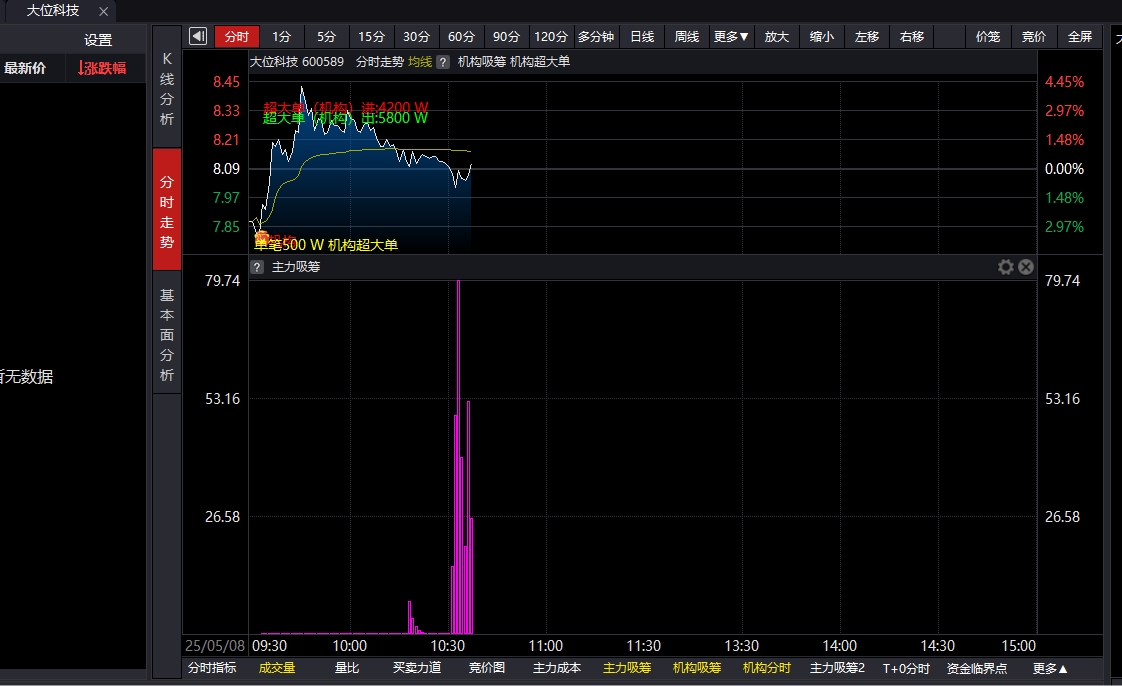Close the 主力吸筹 indicator panel
The height and width of the screenshot is (686, 1122).
1025,267
